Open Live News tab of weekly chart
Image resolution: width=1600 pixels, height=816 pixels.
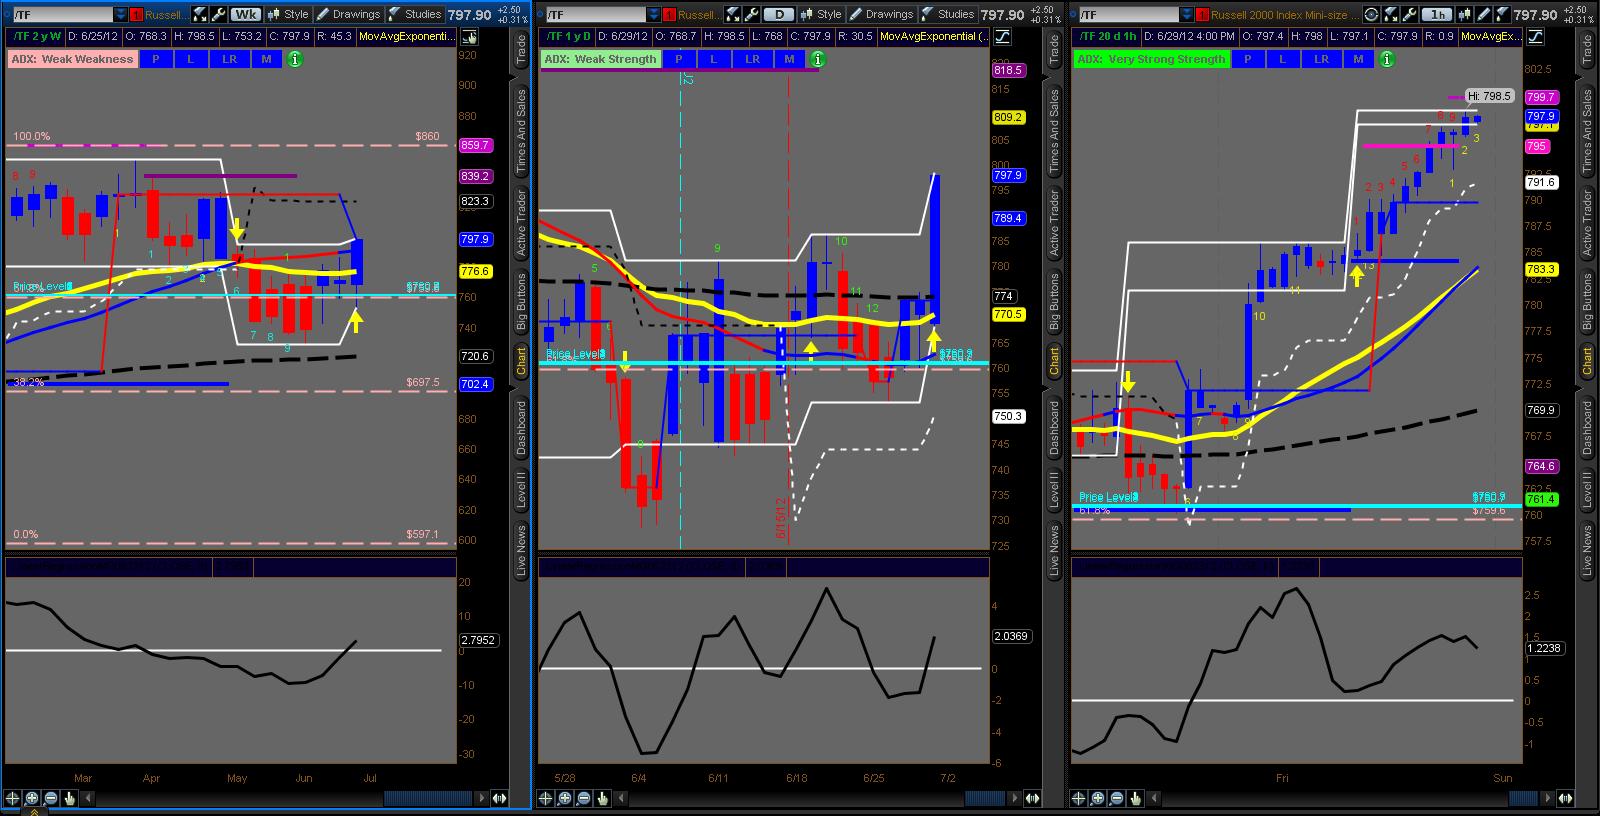[521, 552]
